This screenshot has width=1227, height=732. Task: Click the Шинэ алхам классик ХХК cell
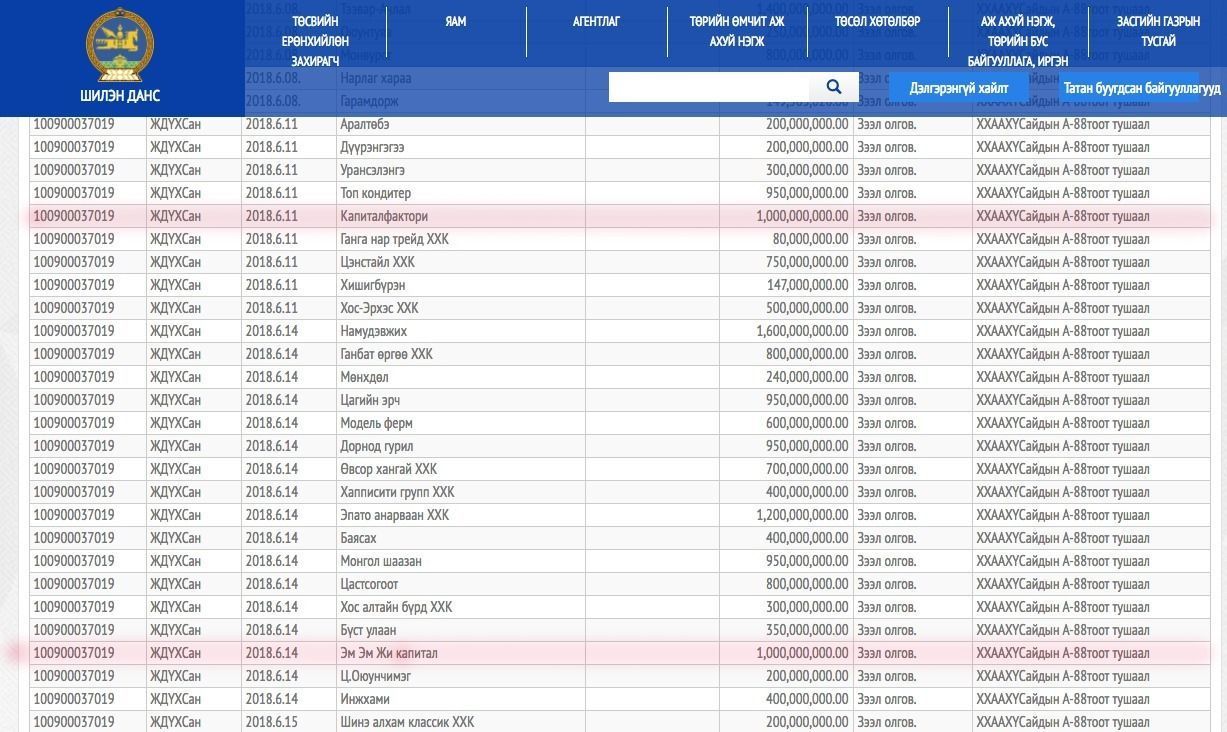pos(460,722)
